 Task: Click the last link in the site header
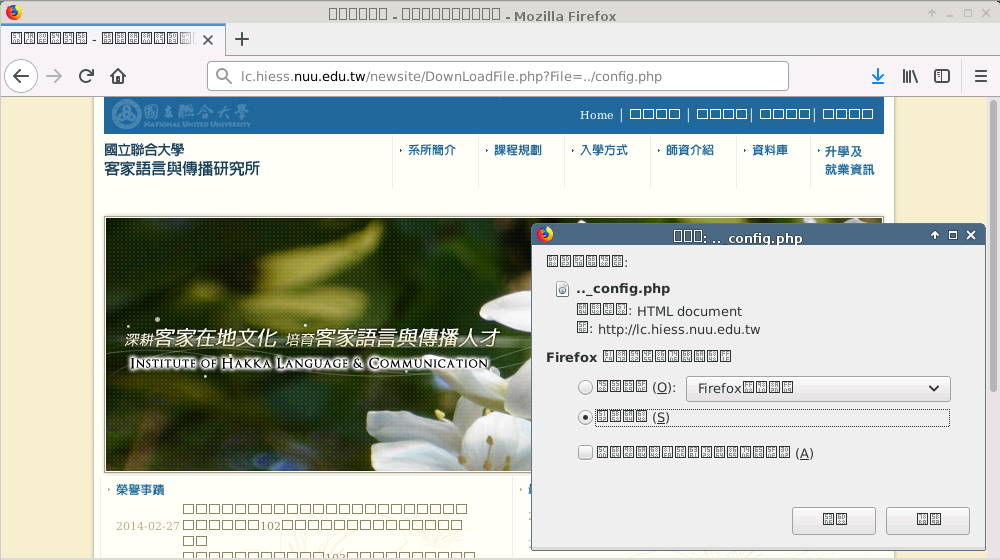(848, 114)
